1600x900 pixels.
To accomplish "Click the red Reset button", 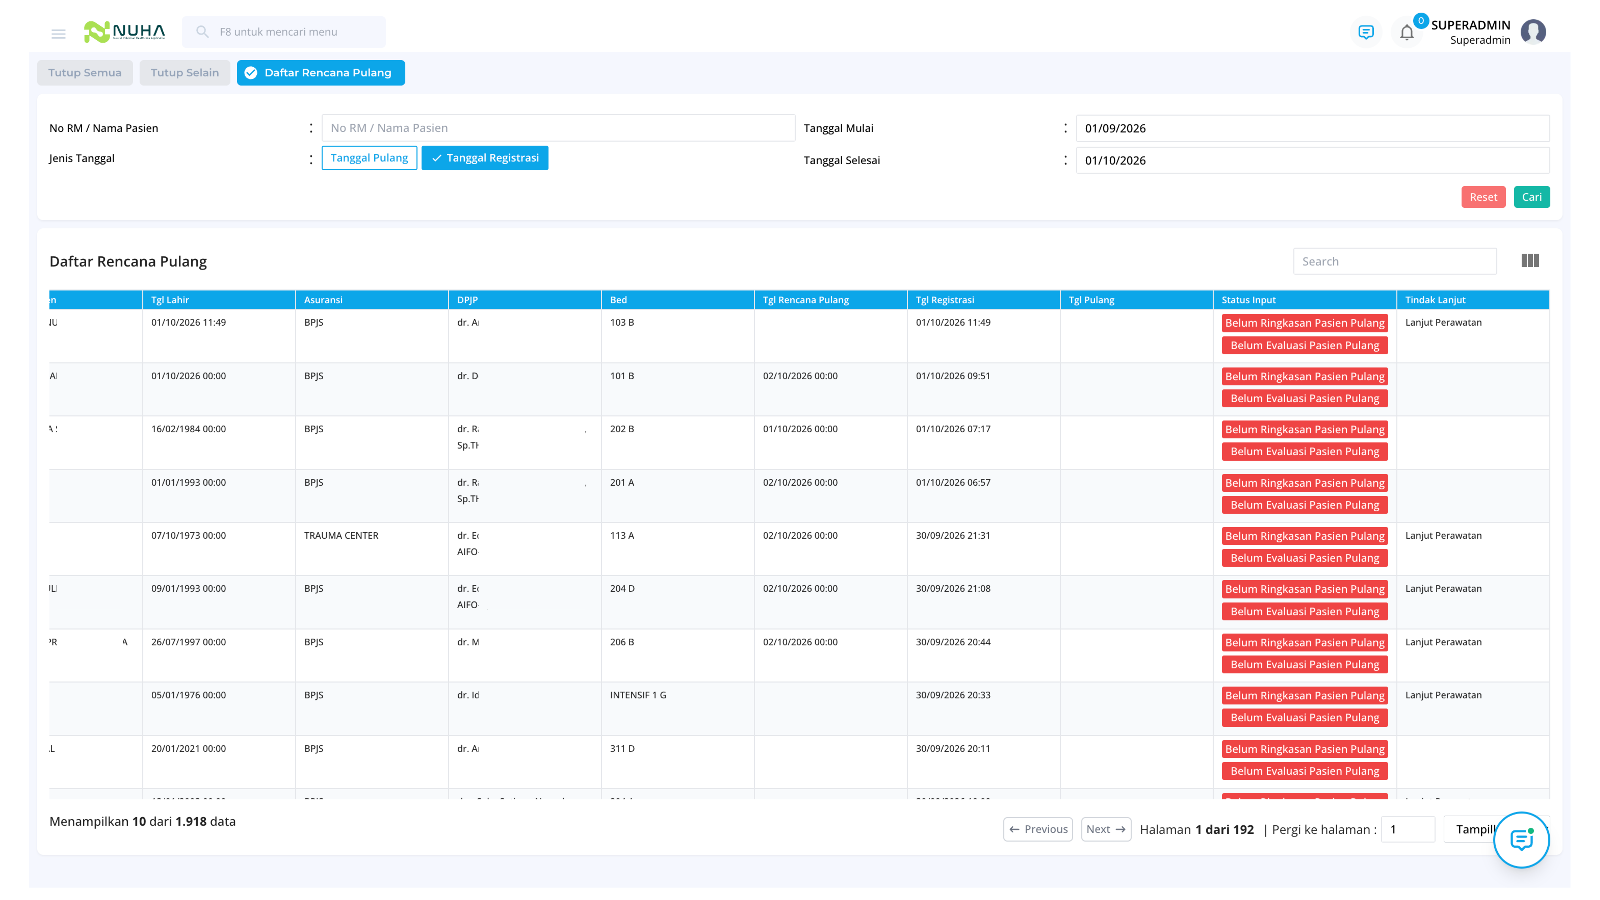I will pyautogui.click(x=1483, y=197).
